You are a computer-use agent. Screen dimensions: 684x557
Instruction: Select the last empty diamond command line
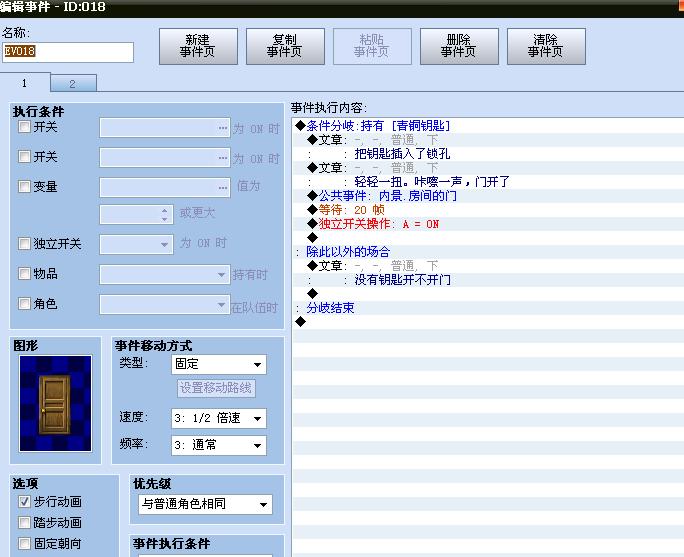click(x=488, y=321)
